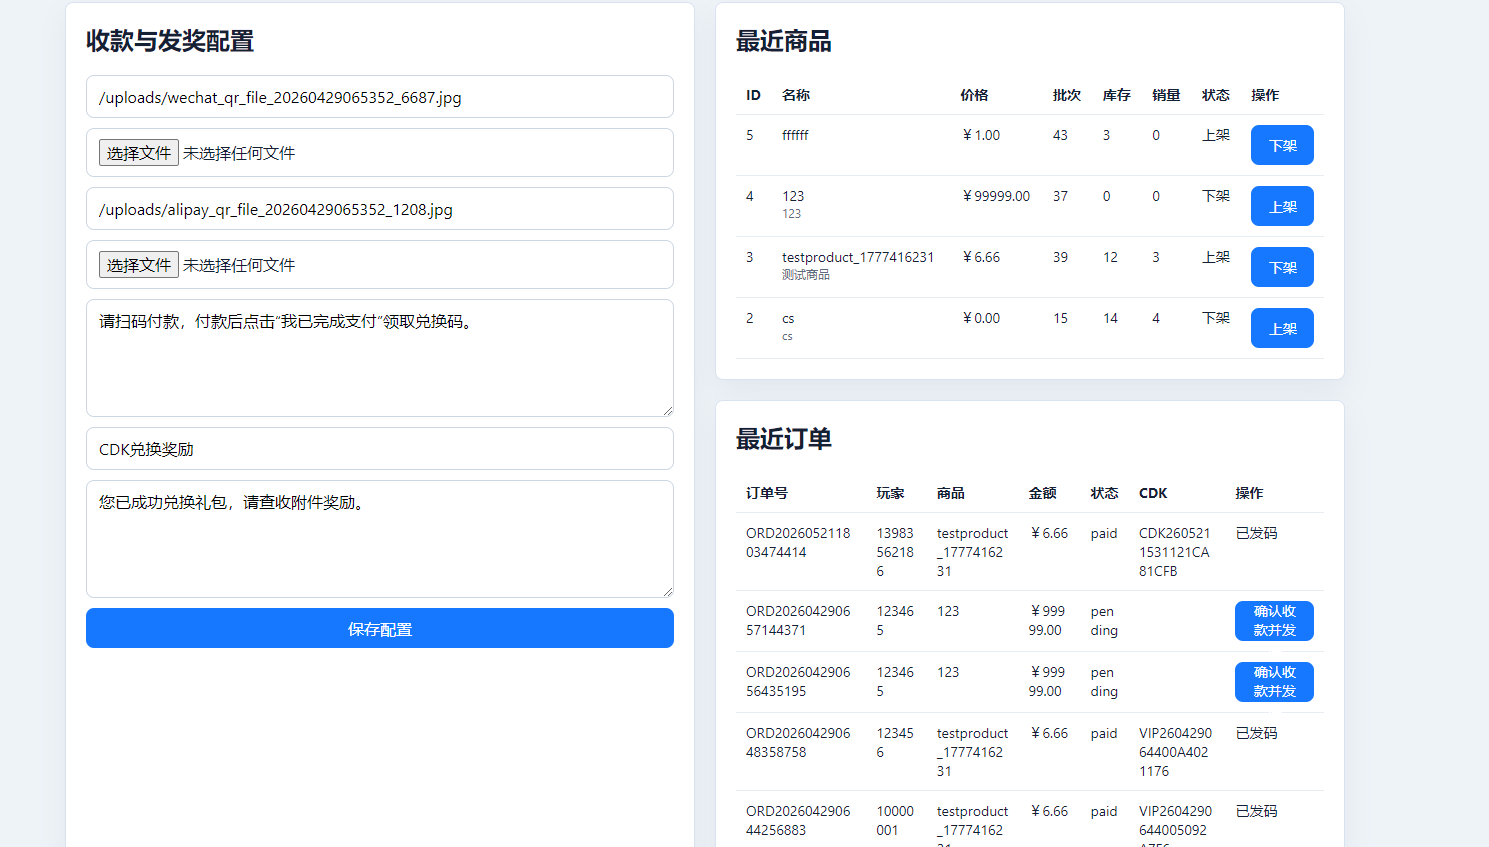Put product 123 on shelf with 上架
This screenshot has width=1489, height=847.
(1282, 206)
